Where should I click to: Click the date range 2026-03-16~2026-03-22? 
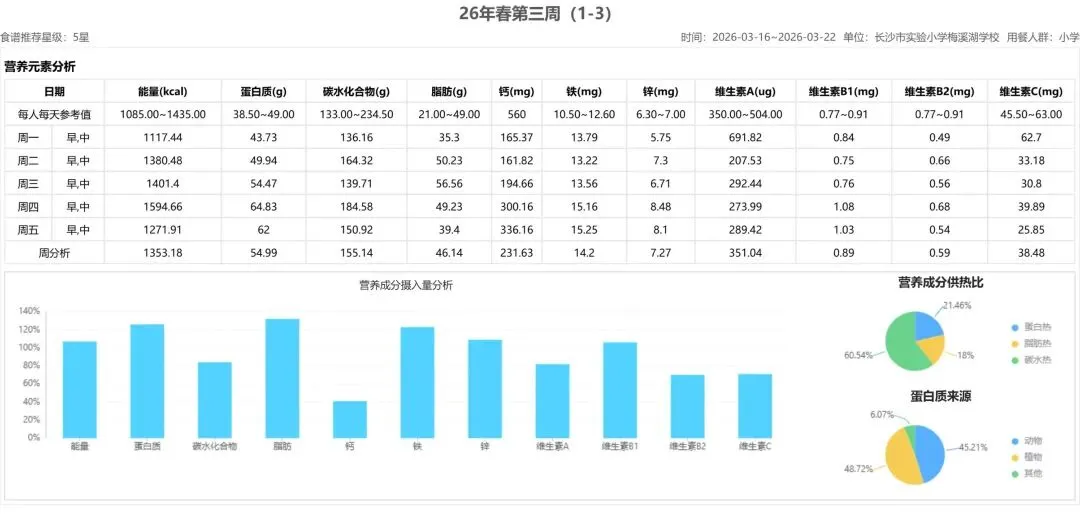(x=774, y=37)
